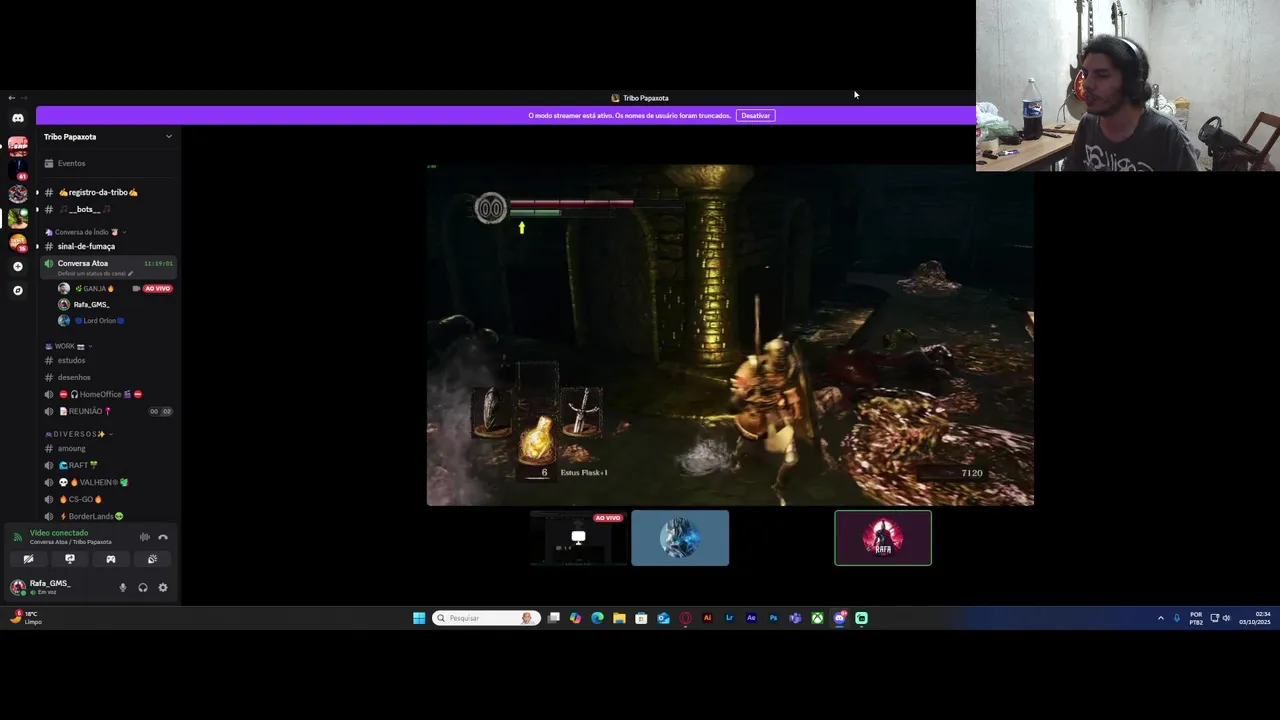Launch Illustrator from taskbar
The image size is (1280, 720).
point(707,618)
